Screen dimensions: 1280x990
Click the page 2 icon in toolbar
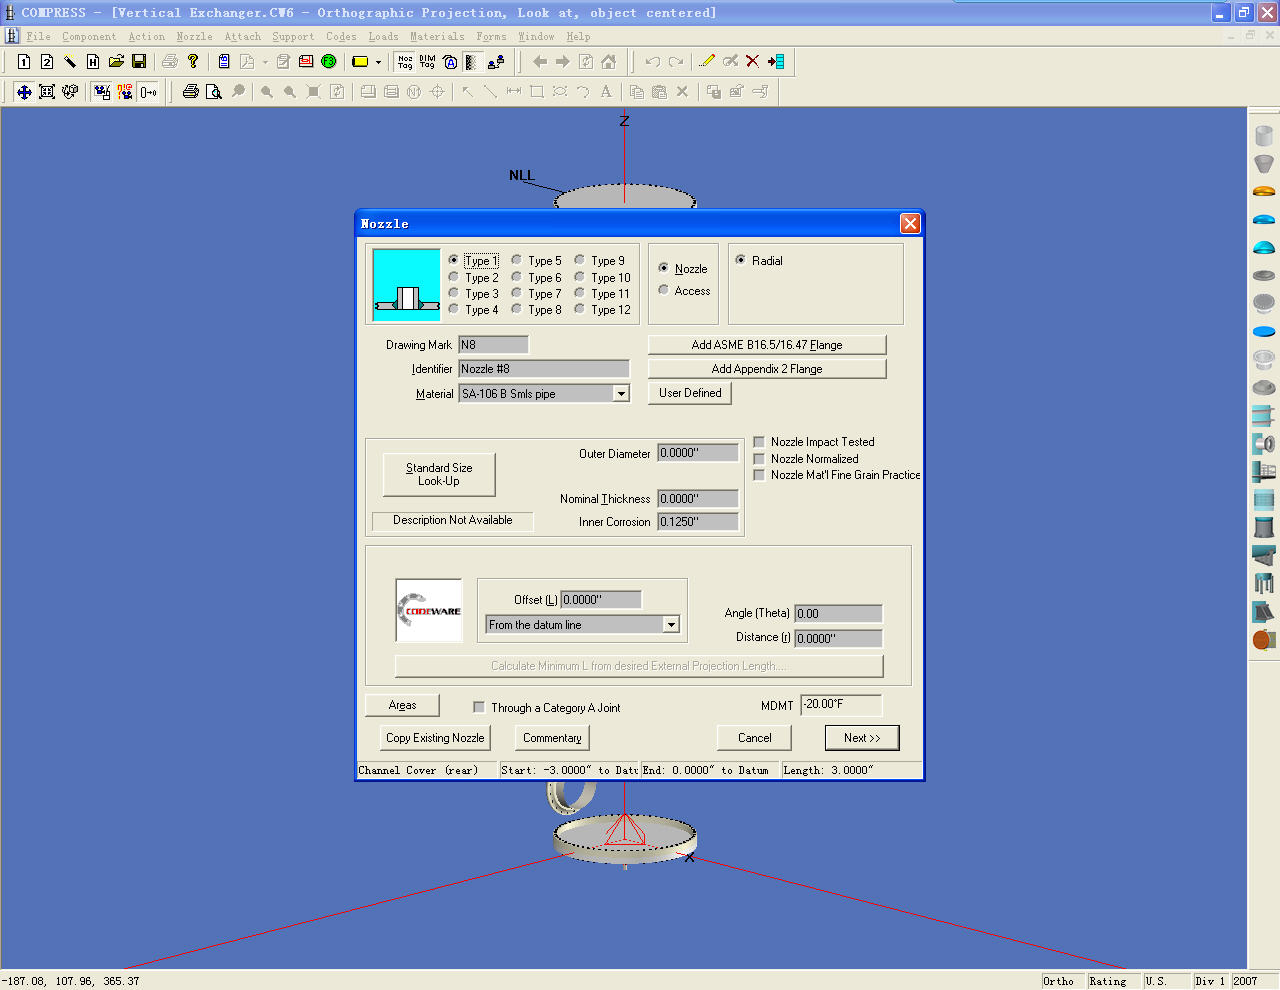tap(47, 62)
